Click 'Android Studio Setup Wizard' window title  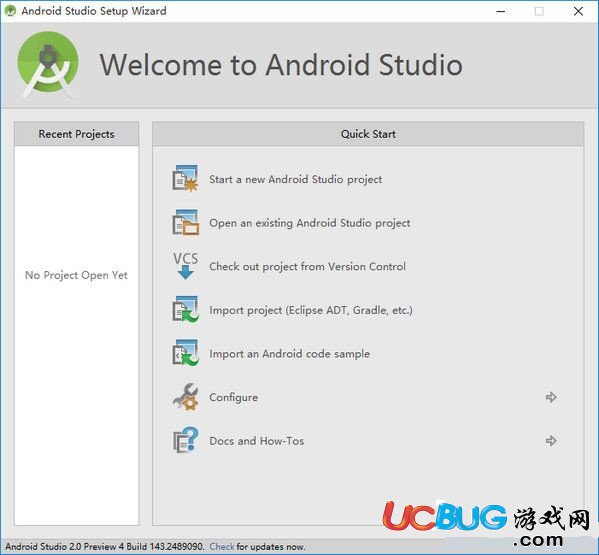(x=94, y=11)
